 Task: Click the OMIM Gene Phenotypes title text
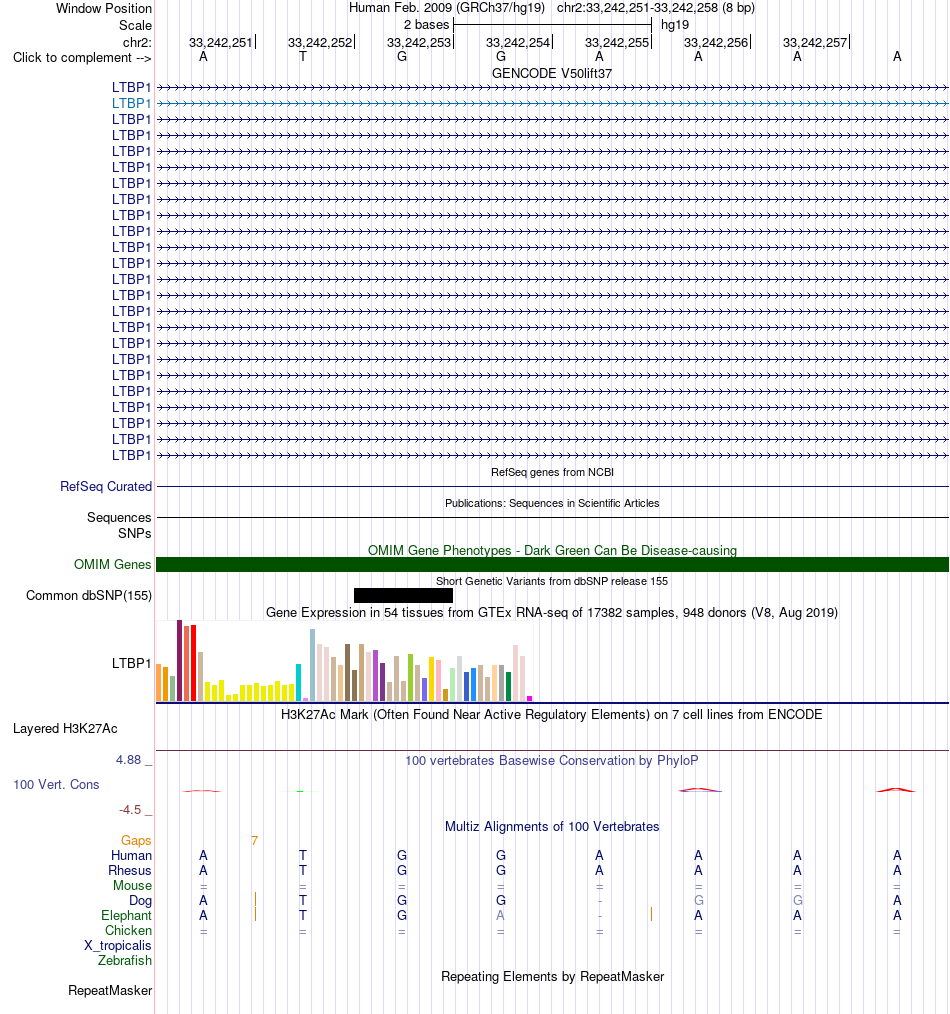pyautogui.click(x=552, y=550)
